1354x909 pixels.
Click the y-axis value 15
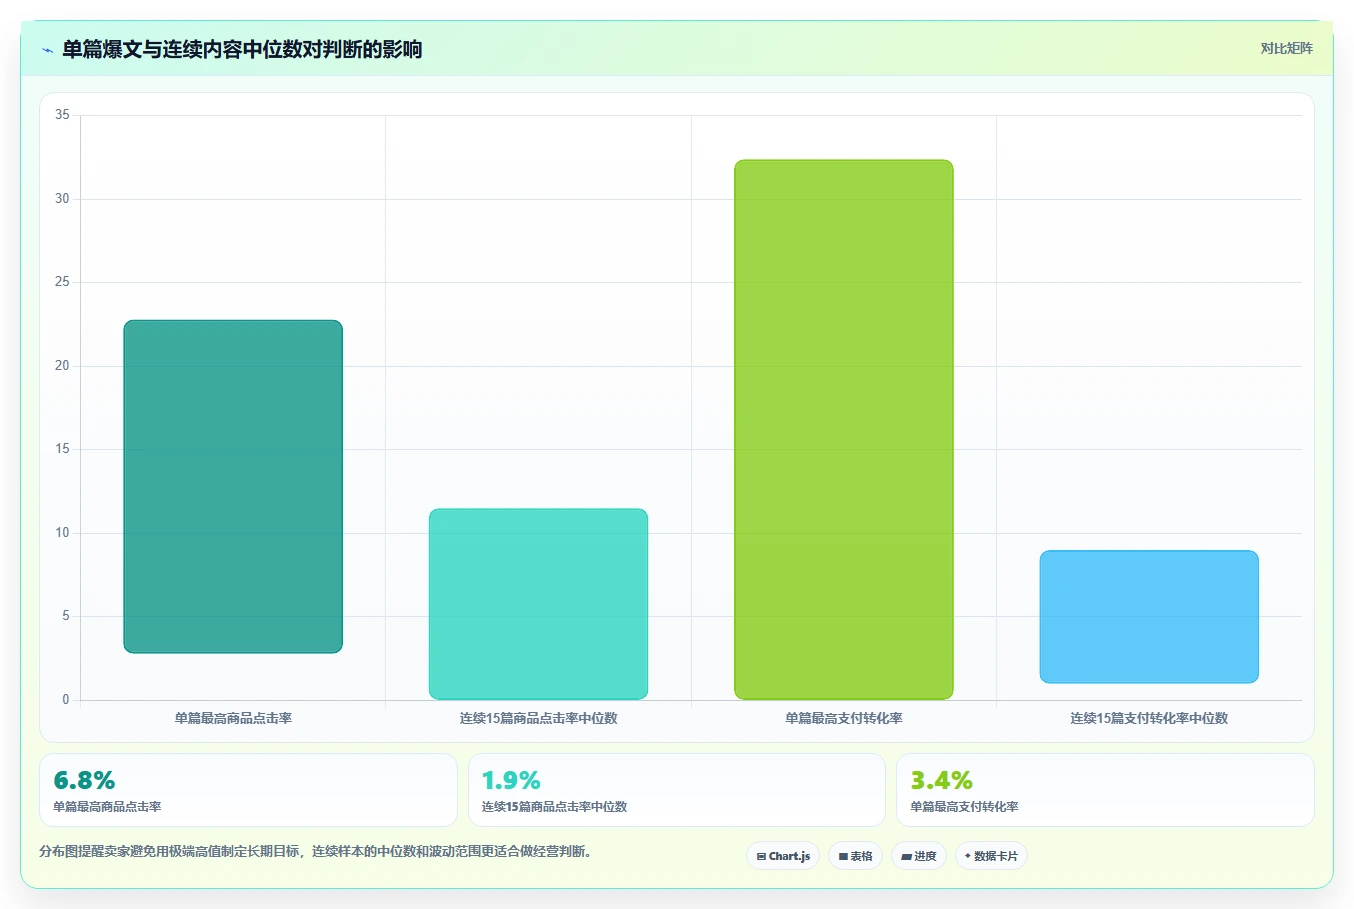pyautogui.click(x=63, y=449)
